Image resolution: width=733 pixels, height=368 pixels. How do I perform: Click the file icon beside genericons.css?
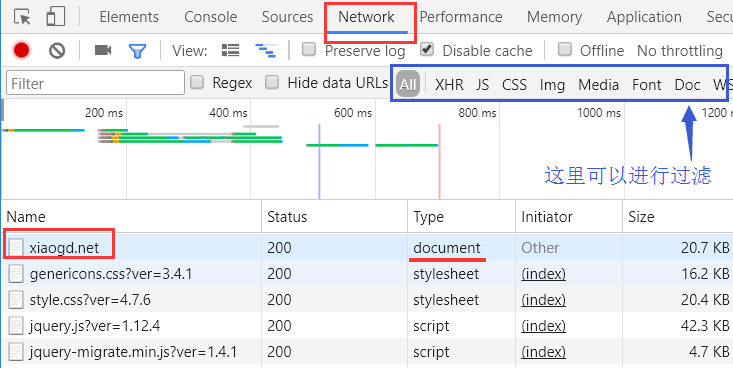coord(17,274)
